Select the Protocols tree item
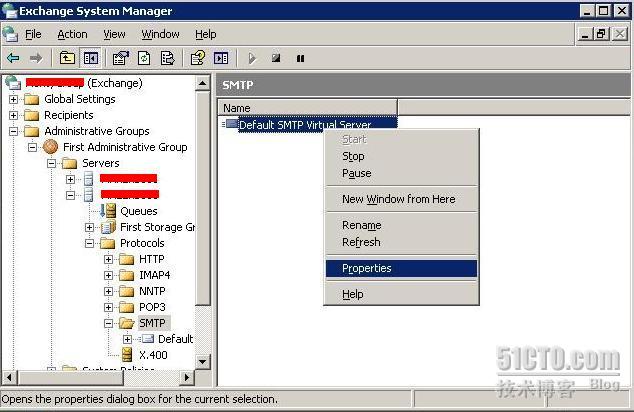Viewport: 634px width, 412px height. click(142, 243)
